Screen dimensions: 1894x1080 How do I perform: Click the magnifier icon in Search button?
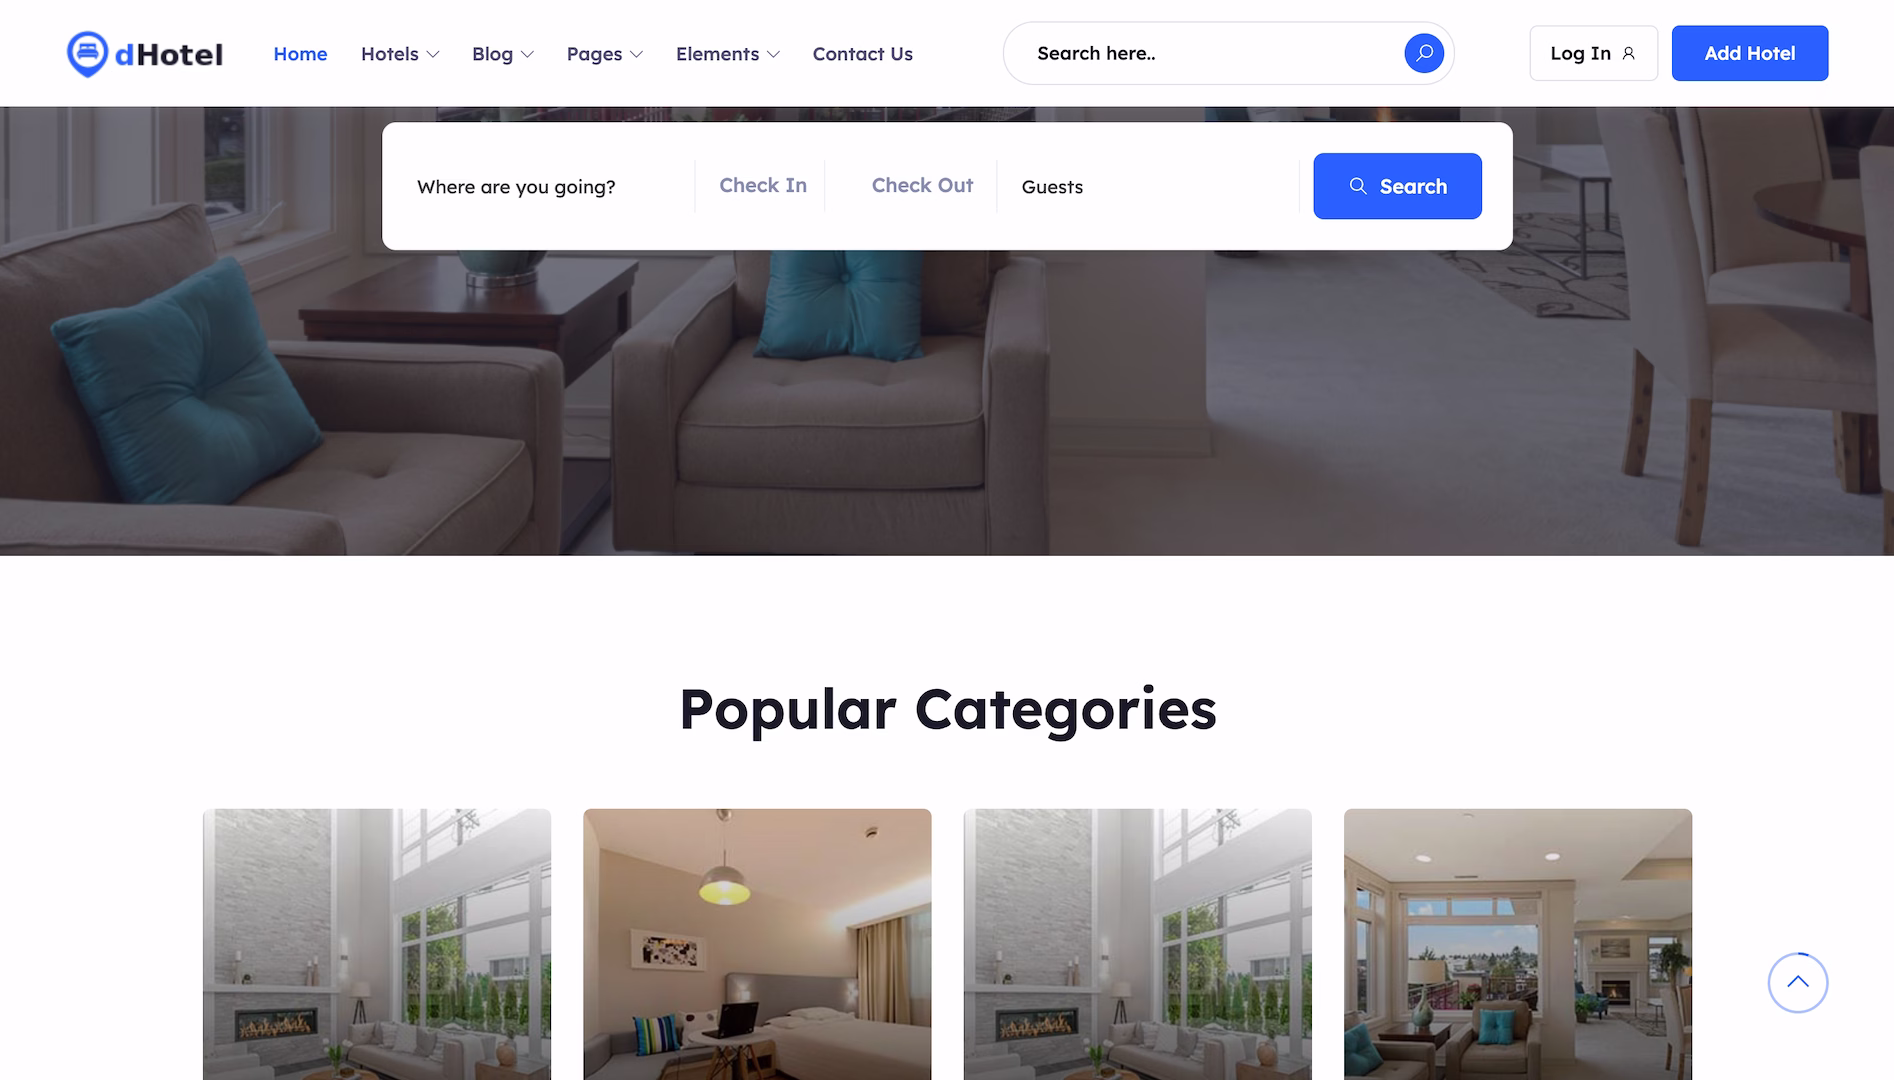click(1358, 186)
